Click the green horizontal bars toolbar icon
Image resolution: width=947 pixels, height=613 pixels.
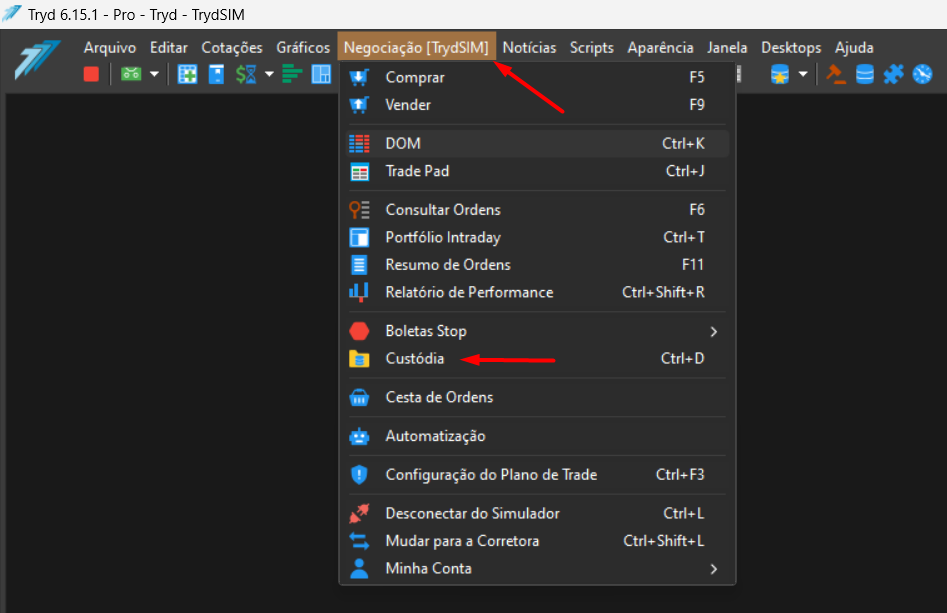click(292, 74)
